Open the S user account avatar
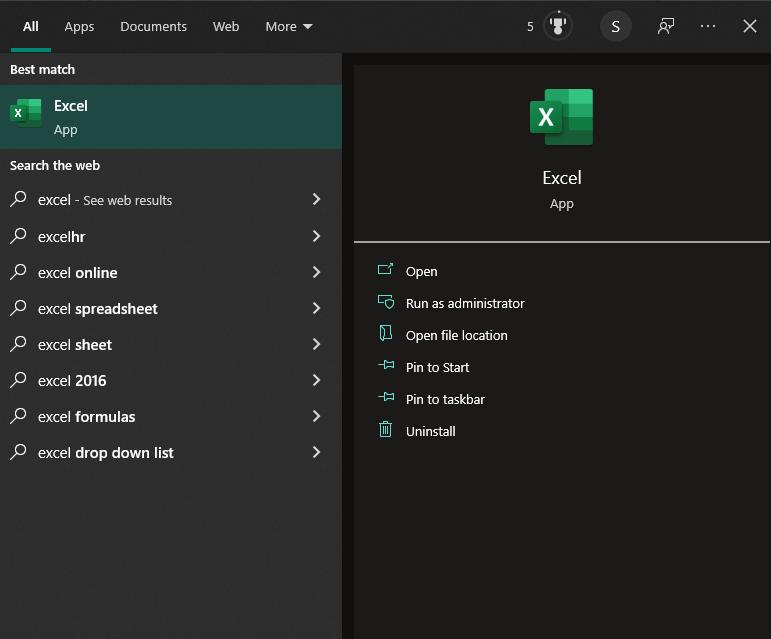771x639 pixels. click(x=616, y=26)
